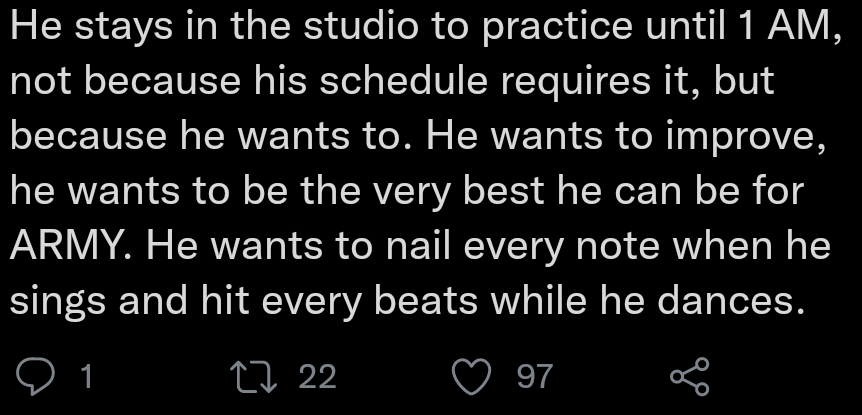Screen dimensions: 862x415
Task: Click the text "1 AM" in the tweet
Action: [x=781, y=27]
